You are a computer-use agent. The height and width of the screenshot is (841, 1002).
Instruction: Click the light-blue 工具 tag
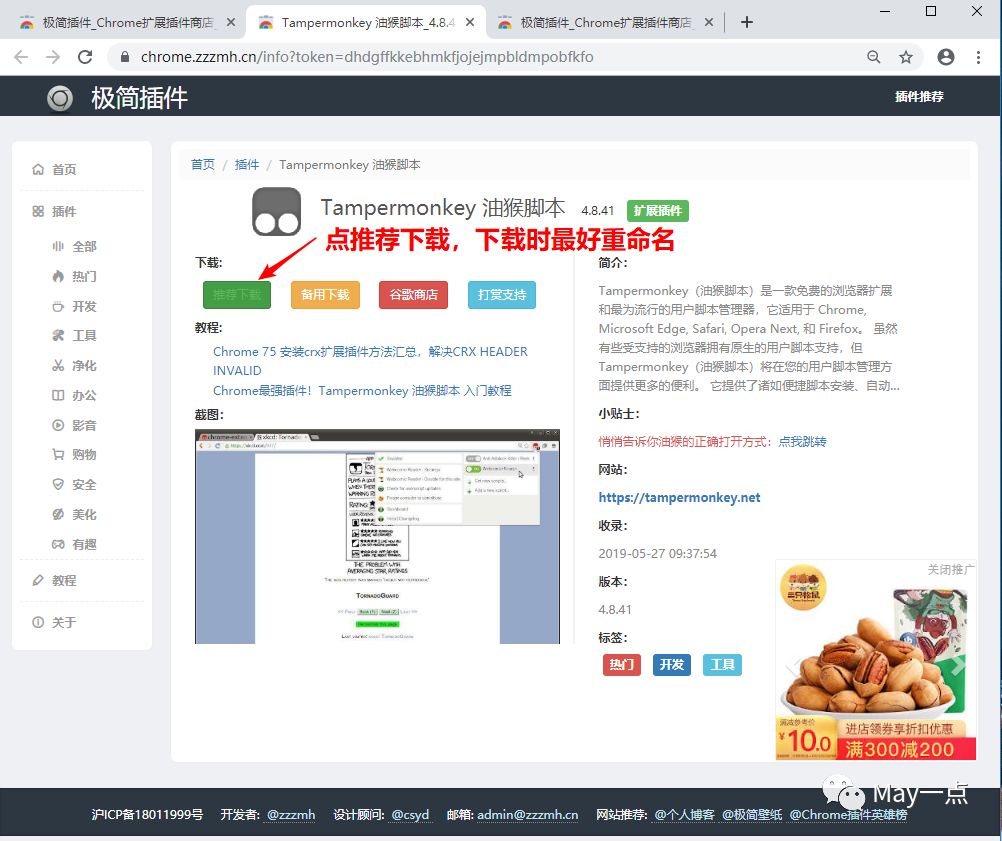723,665
